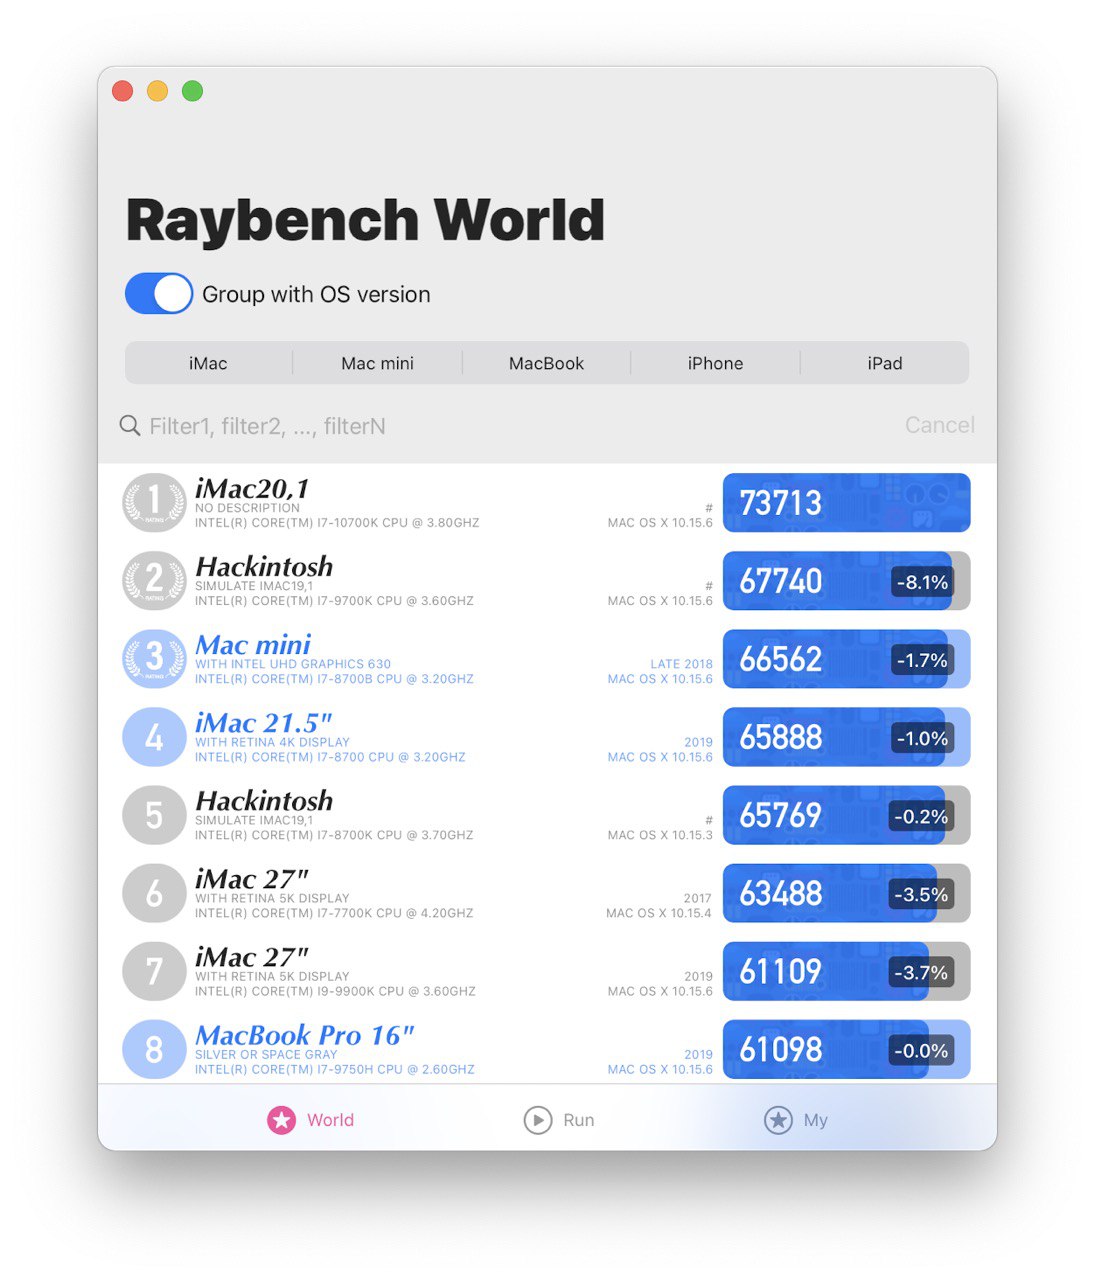Click MAC OS X 10.15.4 label
This screenshot has width=1095, height=1280.
pyautogui.click(x=659, y=913)
